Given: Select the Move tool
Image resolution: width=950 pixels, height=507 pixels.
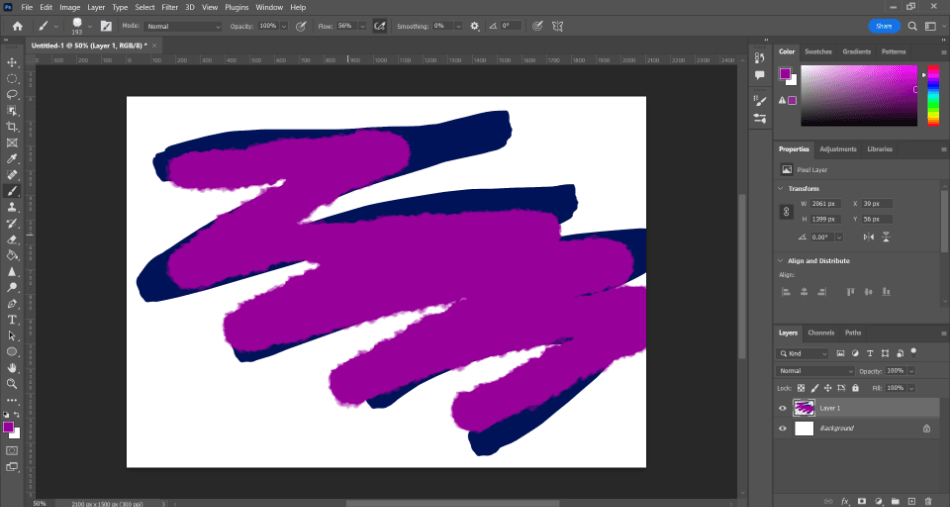Looking at the screenshot, I should coord(12,62).
